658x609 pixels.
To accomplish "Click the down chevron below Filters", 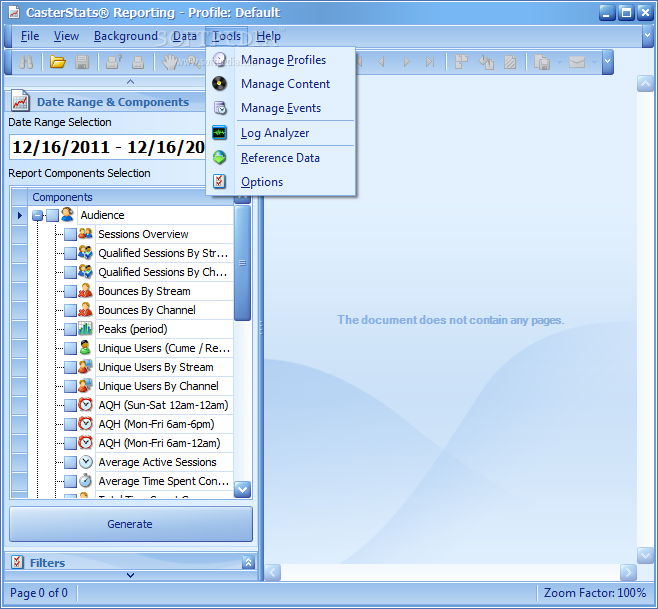I will click(131, 575).
